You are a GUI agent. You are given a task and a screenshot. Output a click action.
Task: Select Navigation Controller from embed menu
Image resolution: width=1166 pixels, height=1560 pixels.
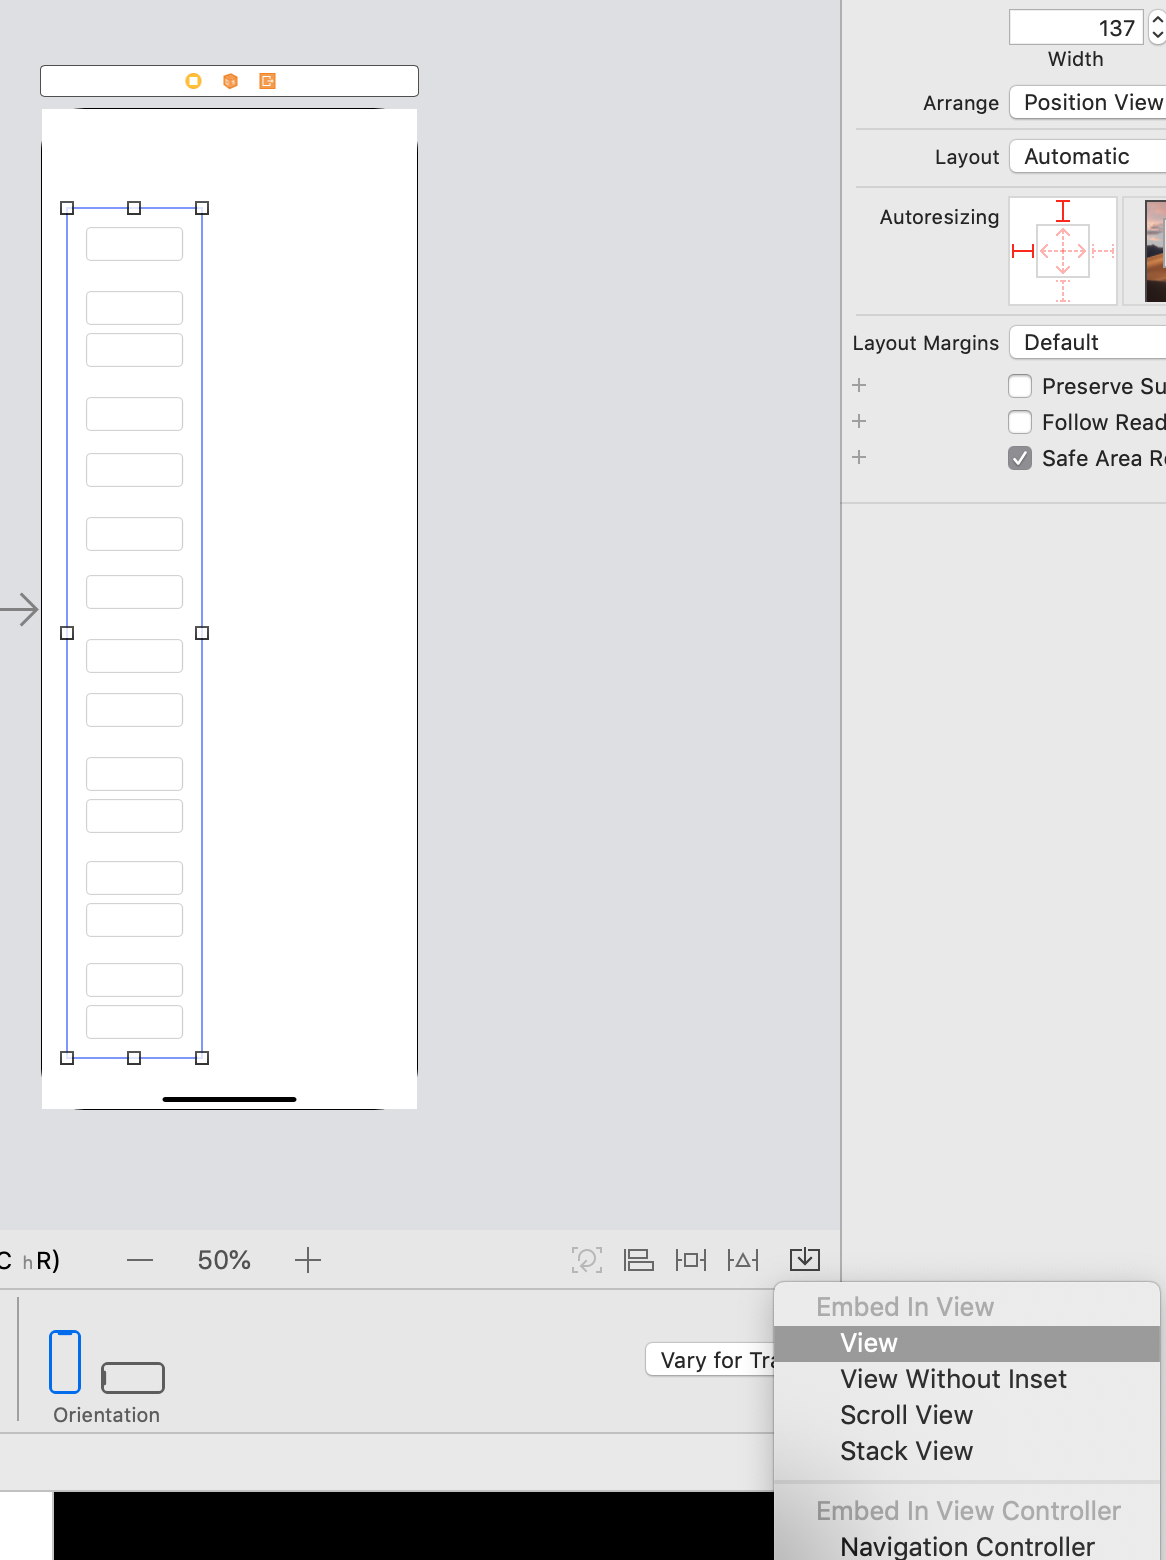966,1546
